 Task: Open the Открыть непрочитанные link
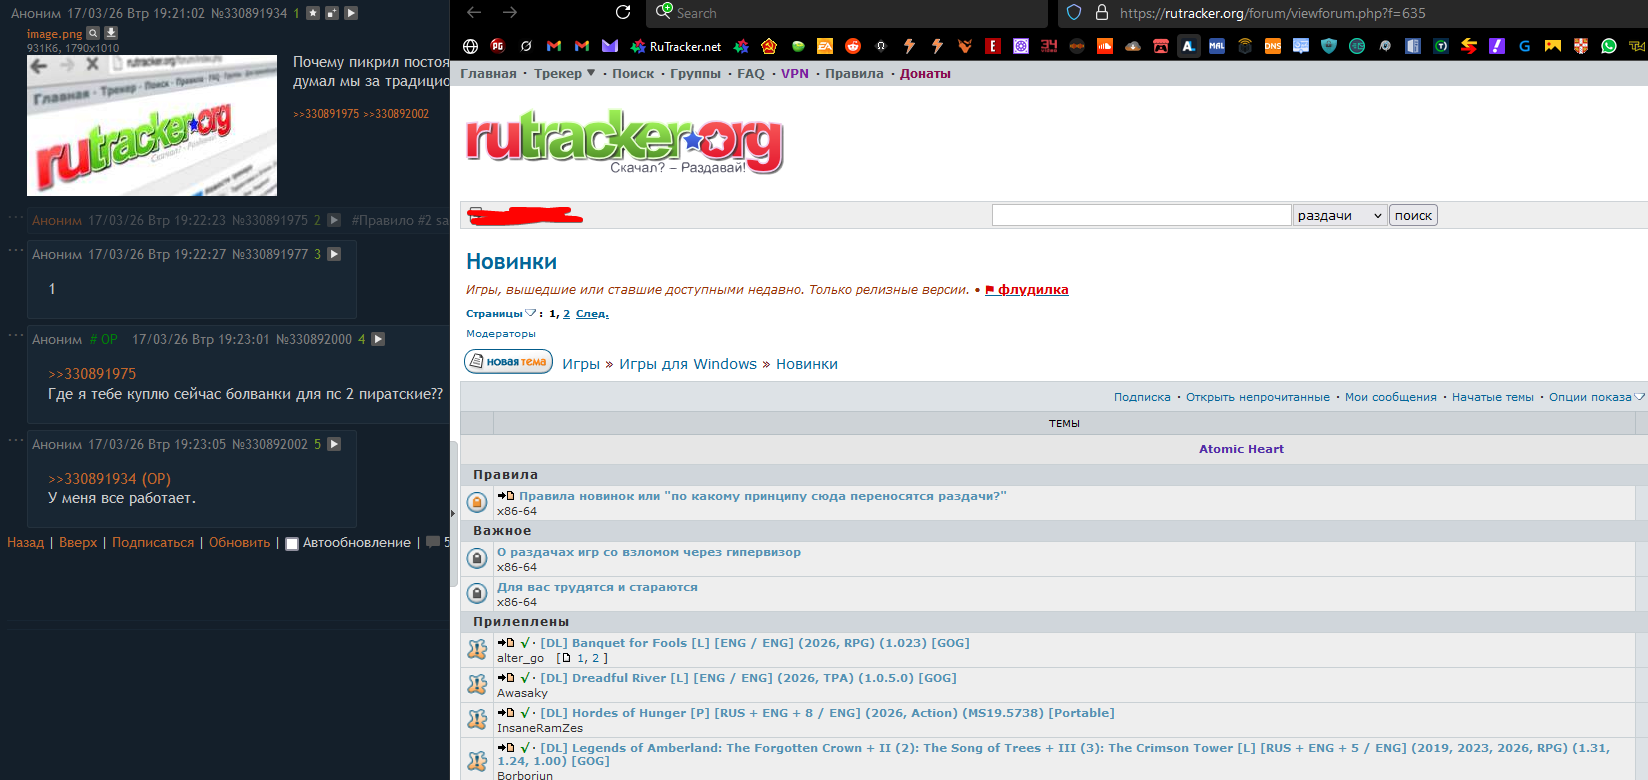tap(1258, 397)
